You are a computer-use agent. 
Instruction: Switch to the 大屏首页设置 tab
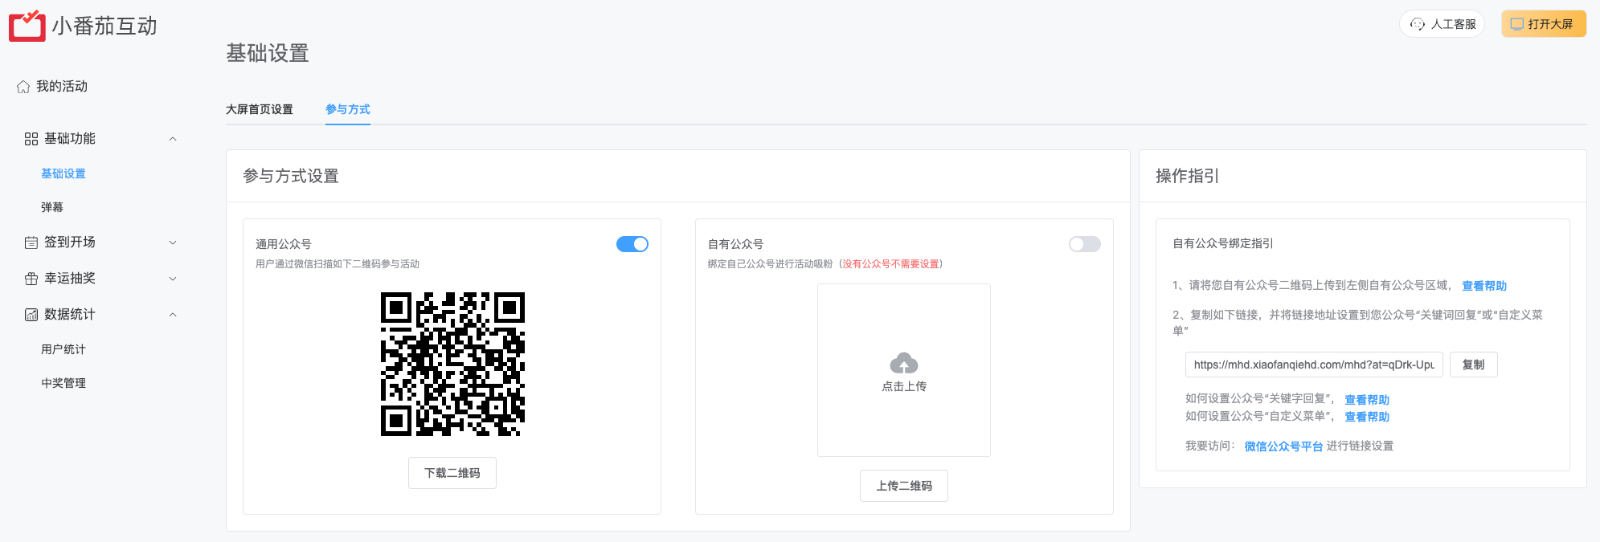coord(259,110)
